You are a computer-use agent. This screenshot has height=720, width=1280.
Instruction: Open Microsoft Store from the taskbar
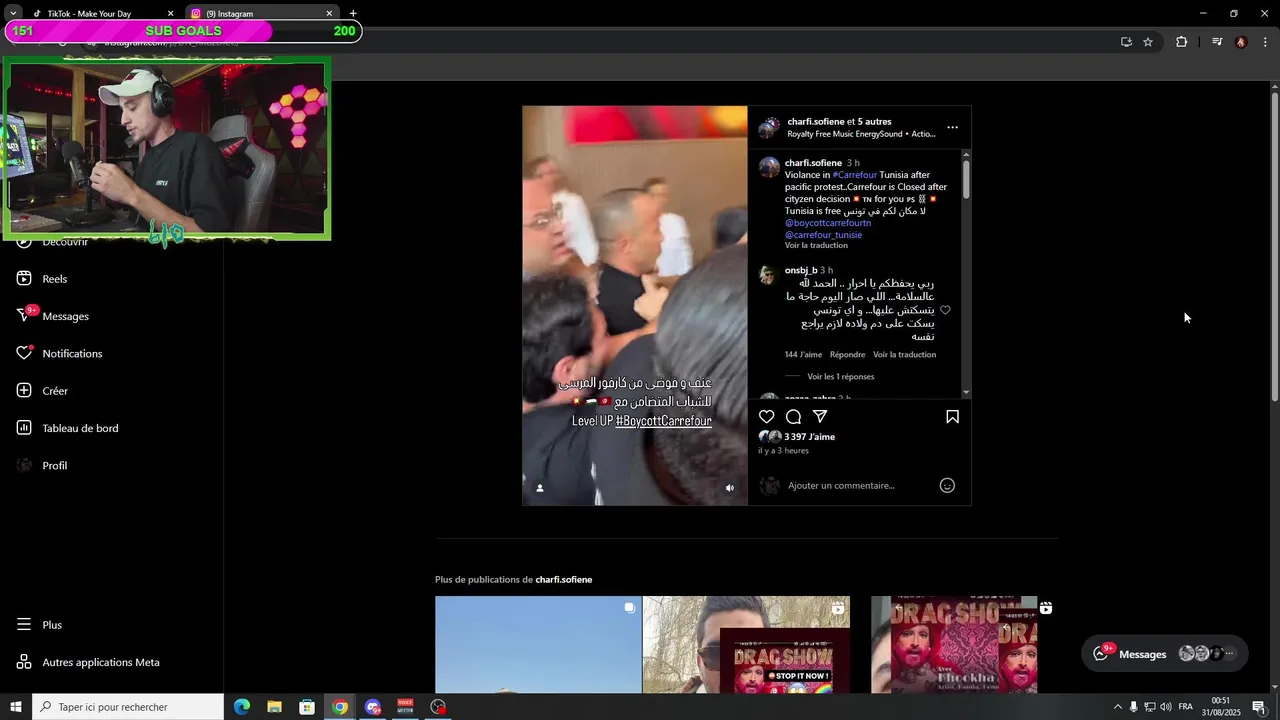pos(307,707)
